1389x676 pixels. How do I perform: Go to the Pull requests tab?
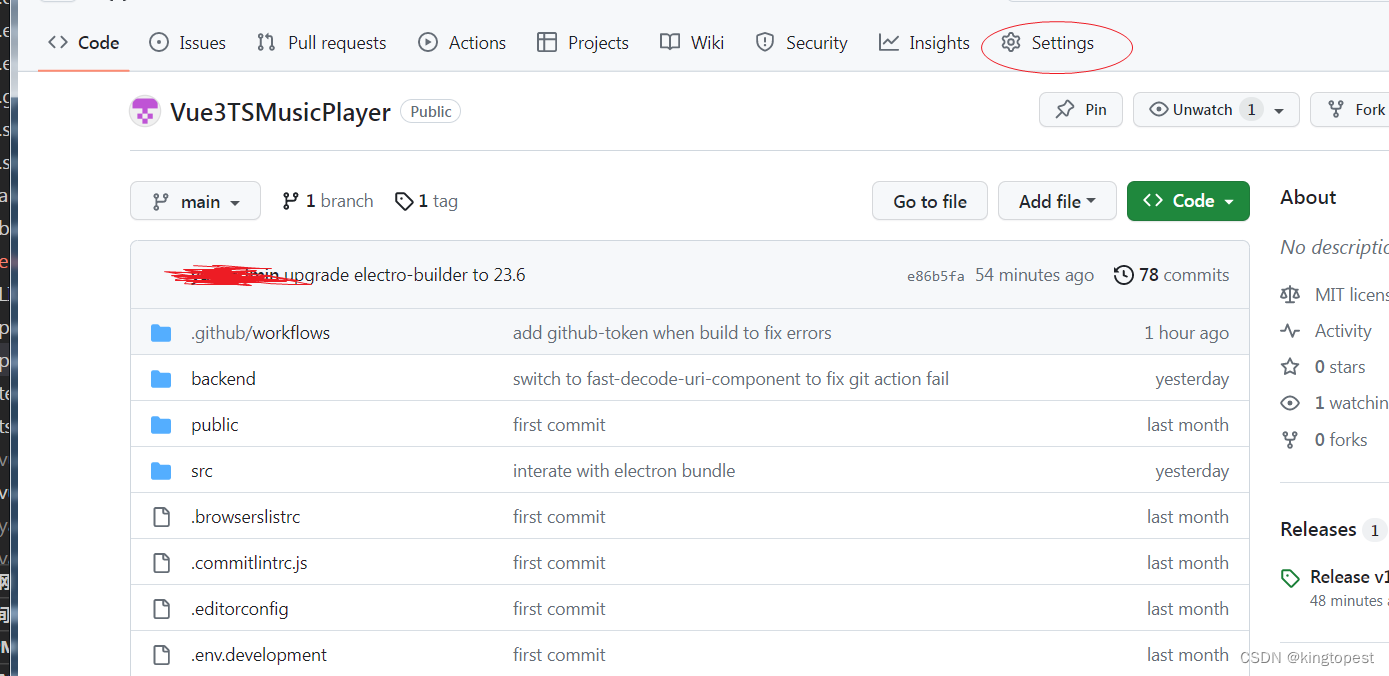tap(321, 43)
